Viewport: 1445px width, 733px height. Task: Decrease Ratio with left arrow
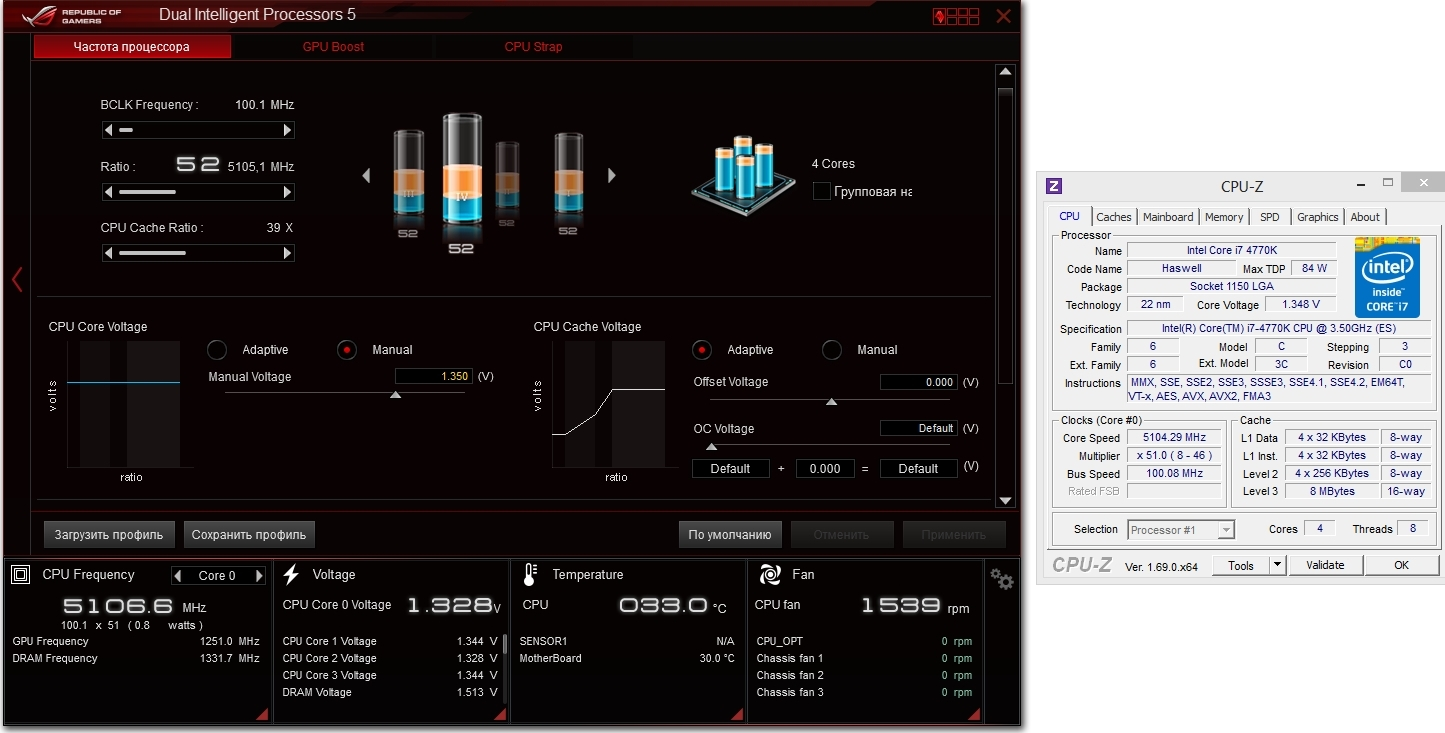(x=108, y=192)
